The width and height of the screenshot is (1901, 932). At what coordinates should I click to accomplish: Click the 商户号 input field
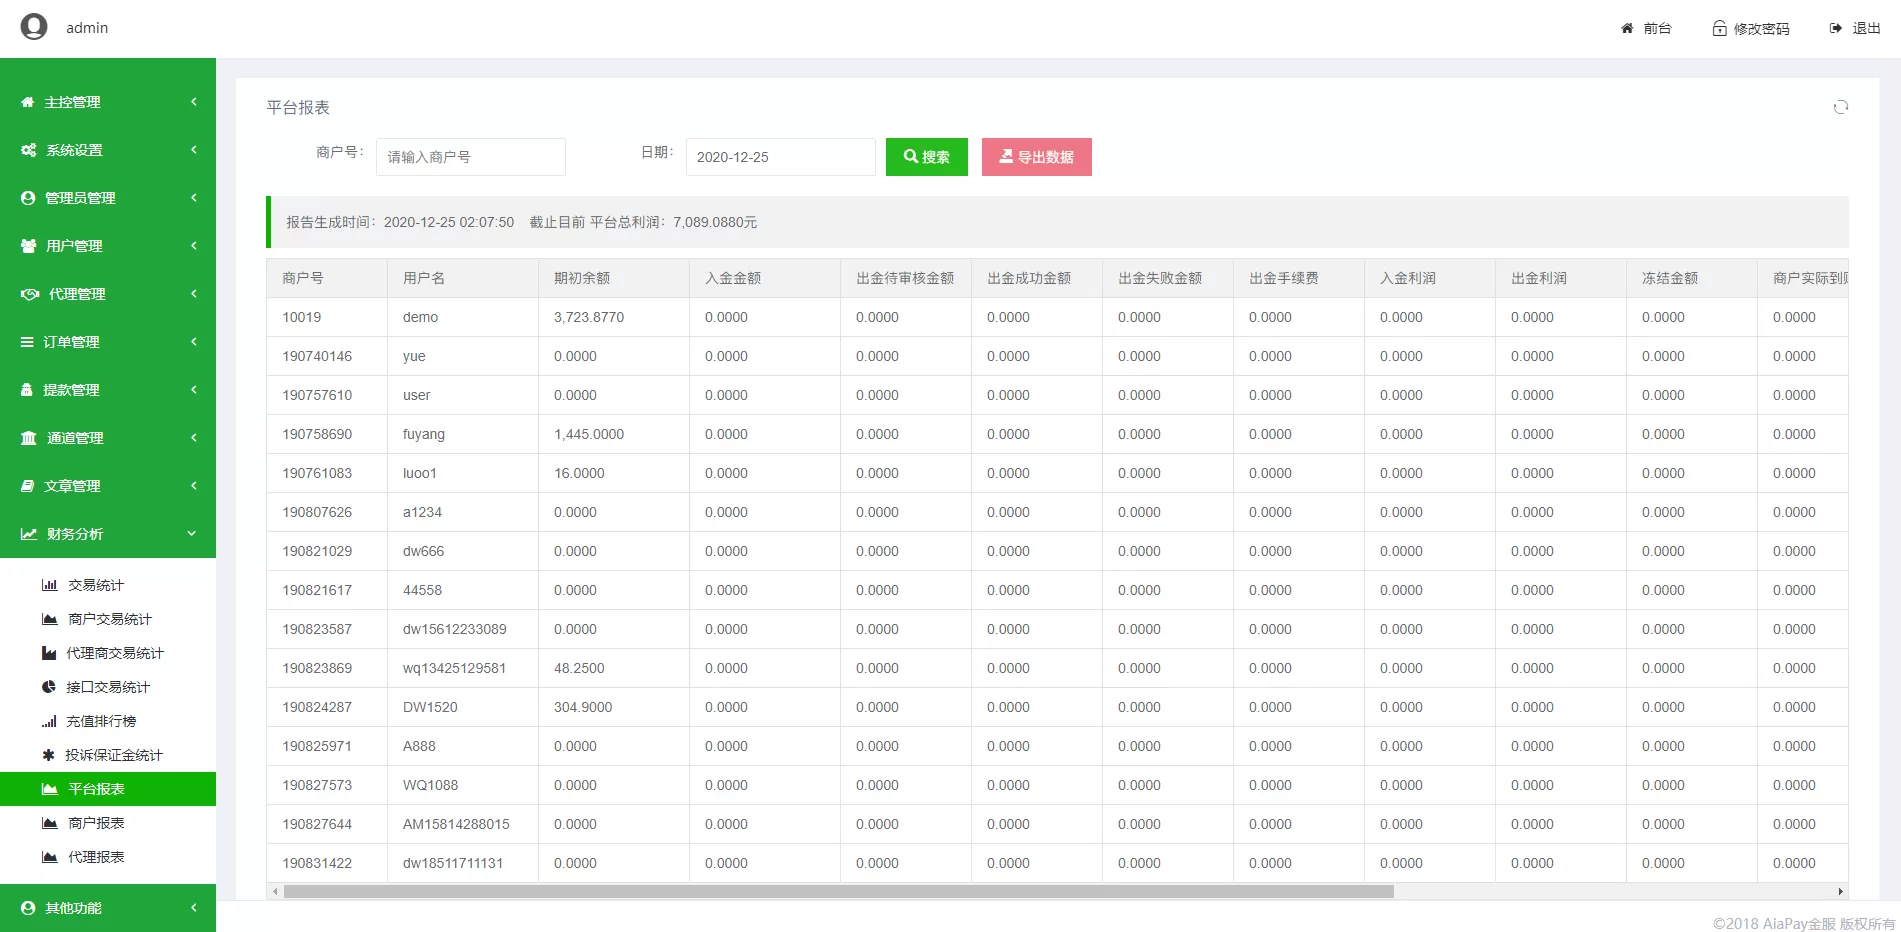[x=470, y=157]
